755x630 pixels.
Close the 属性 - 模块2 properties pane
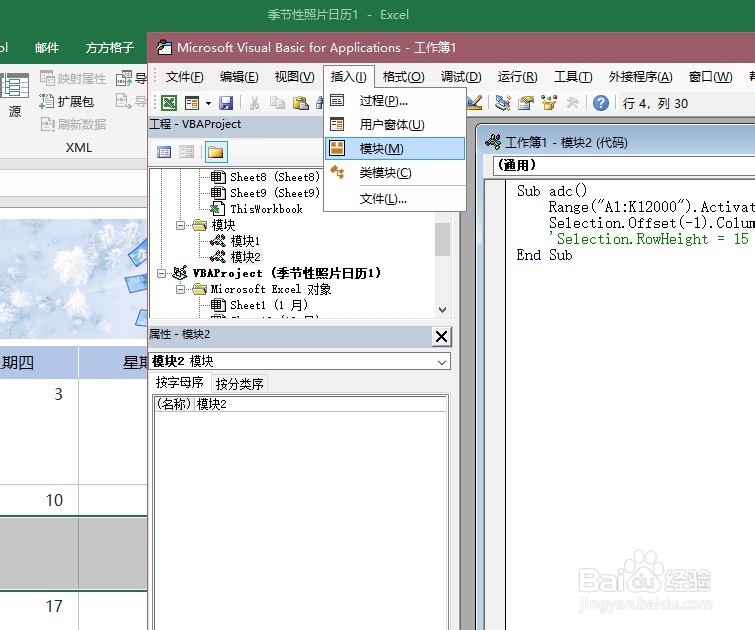442,336
